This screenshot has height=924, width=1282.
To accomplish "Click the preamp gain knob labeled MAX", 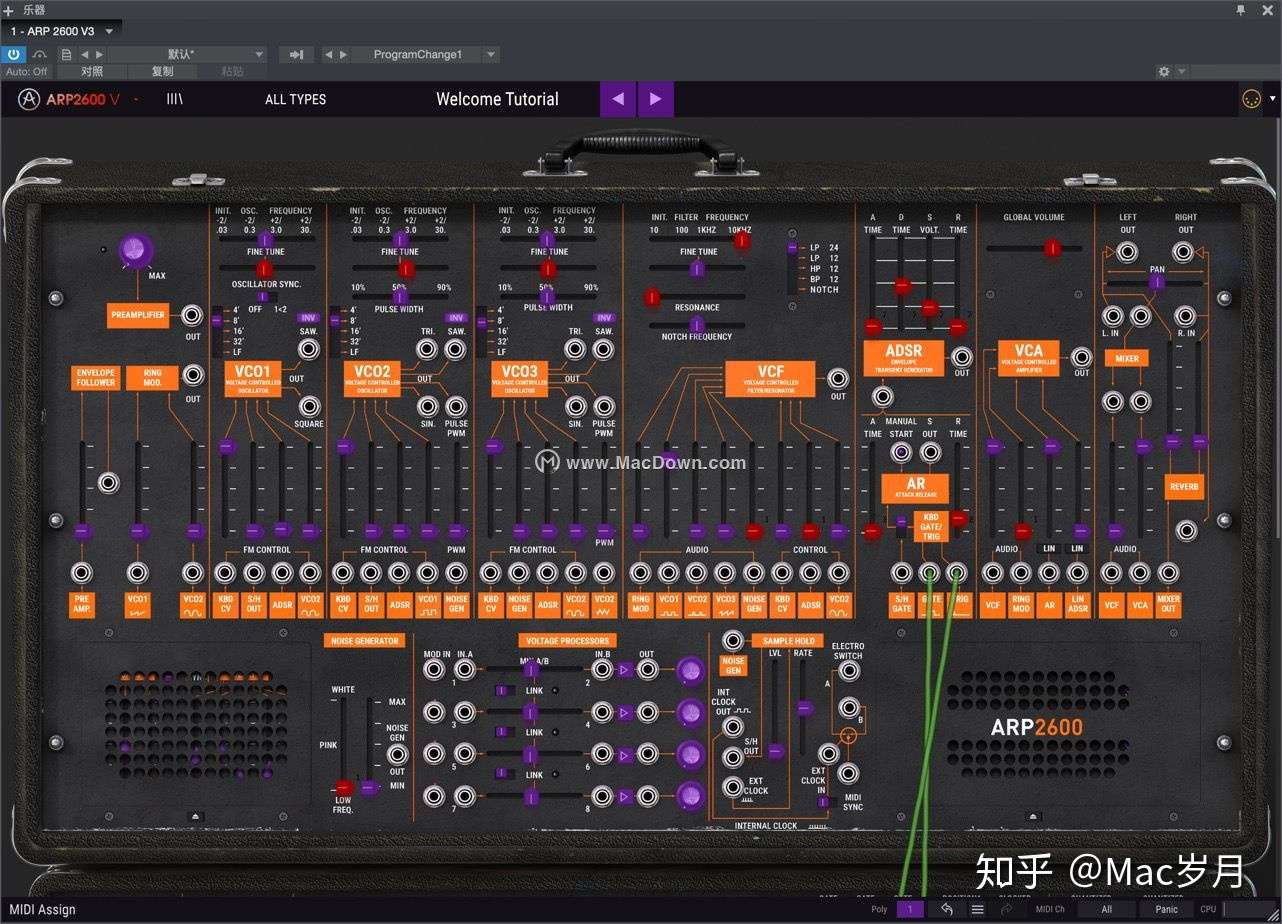I will pyautogui.click(x=135, y=252).
